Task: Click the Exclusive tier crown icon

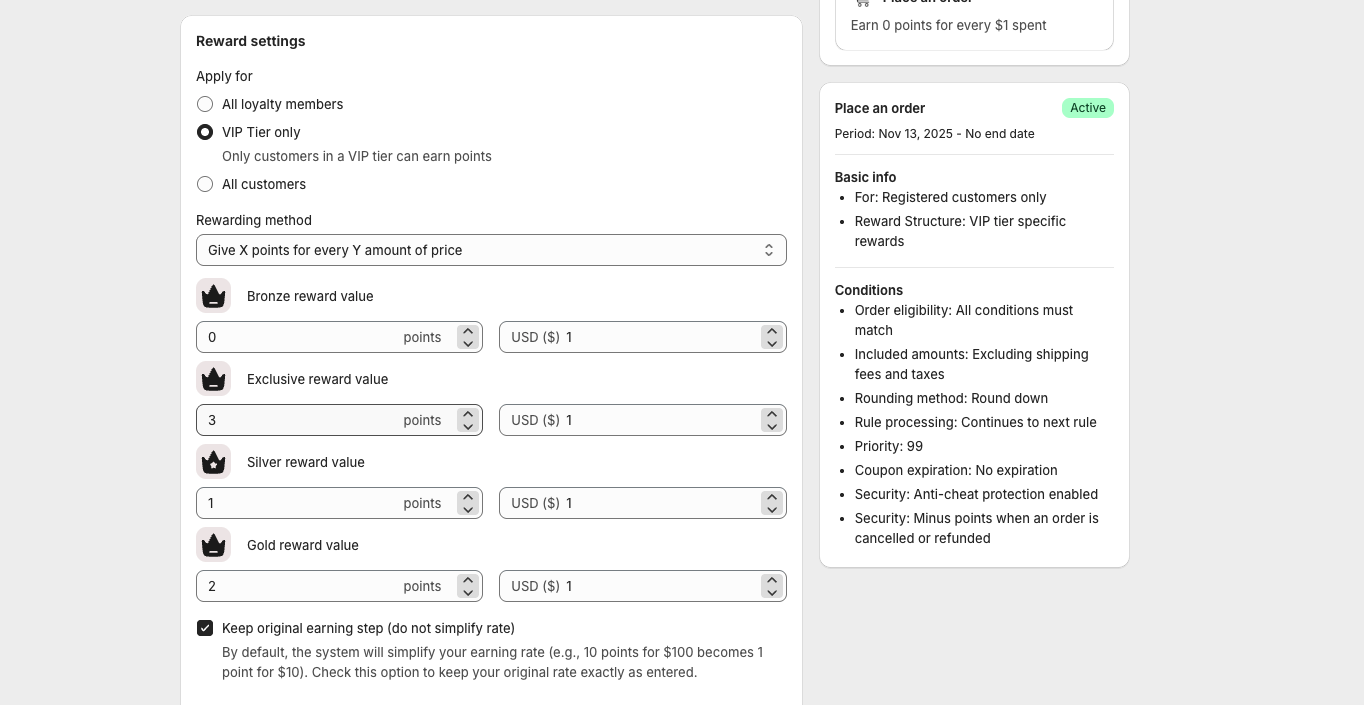Action: pos(214,379)
